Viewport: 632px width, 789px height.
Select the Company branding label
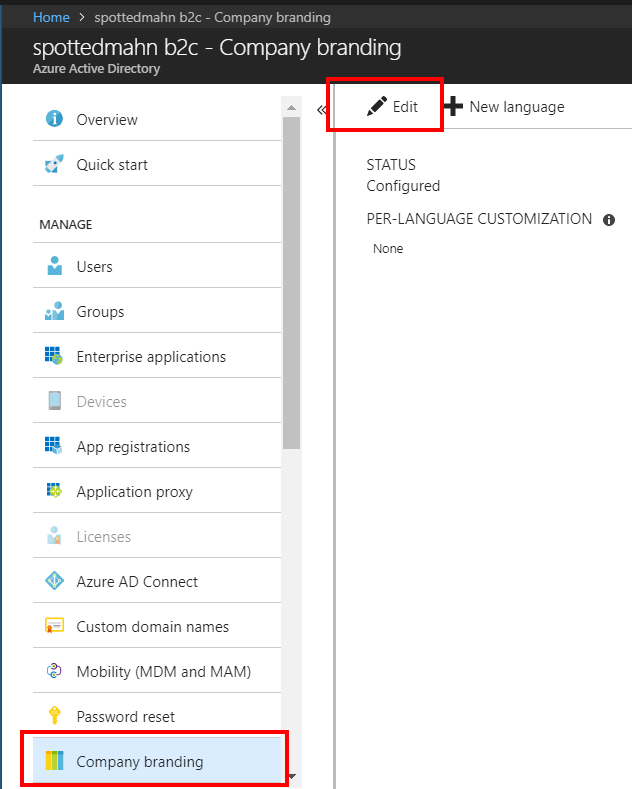click(x=140, y=762)
